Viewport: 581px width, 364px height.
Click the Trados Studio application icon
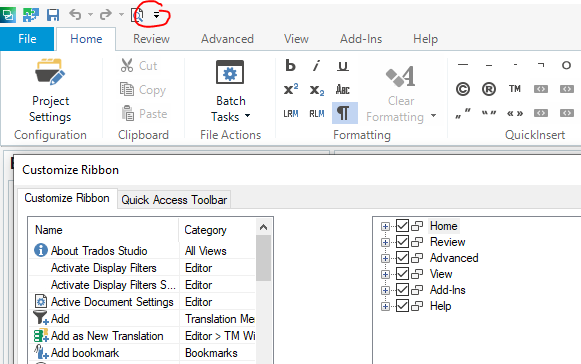coord(7,15)
